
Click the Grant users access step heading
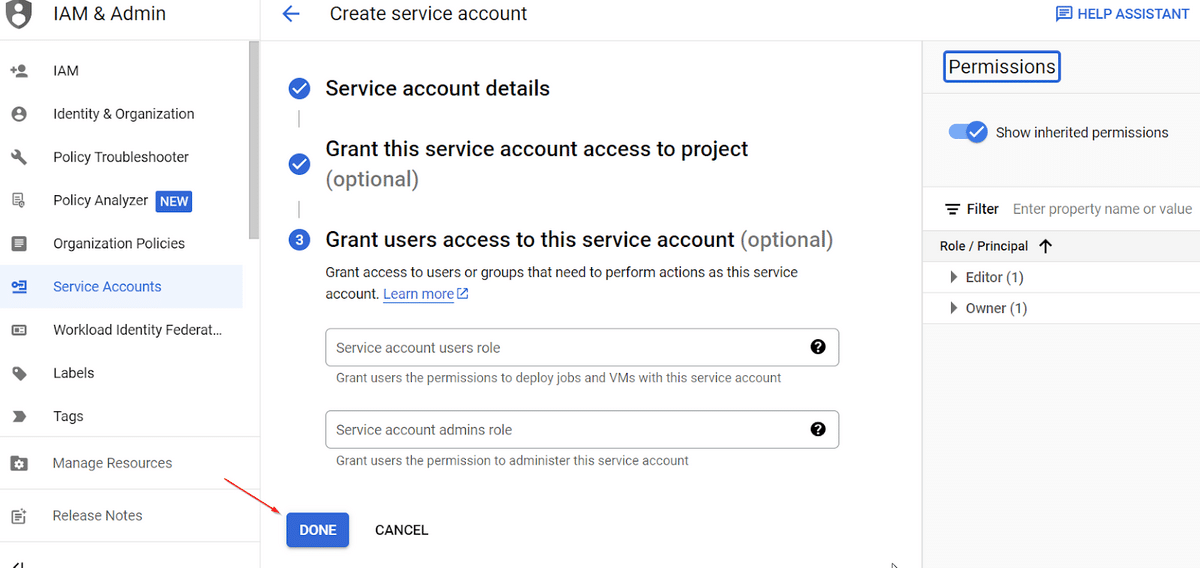[579, 240]
